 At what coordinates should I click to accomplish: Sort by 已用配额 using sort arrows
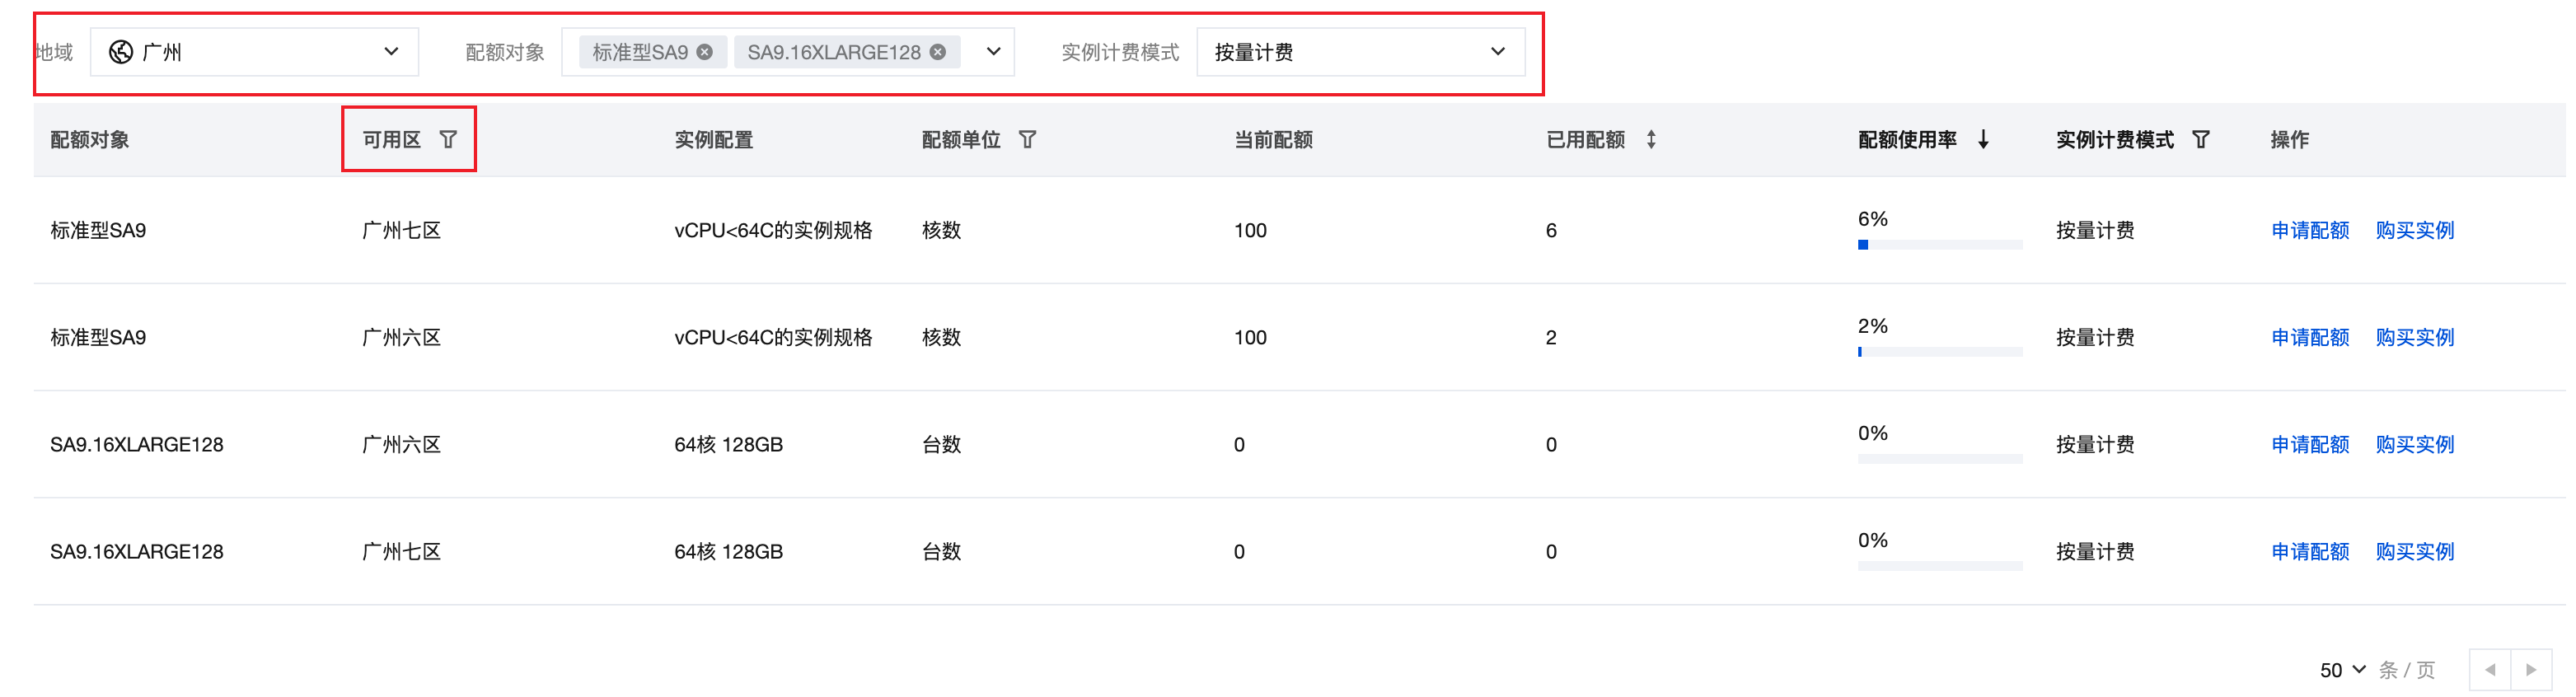click(x=1651, y=139)
